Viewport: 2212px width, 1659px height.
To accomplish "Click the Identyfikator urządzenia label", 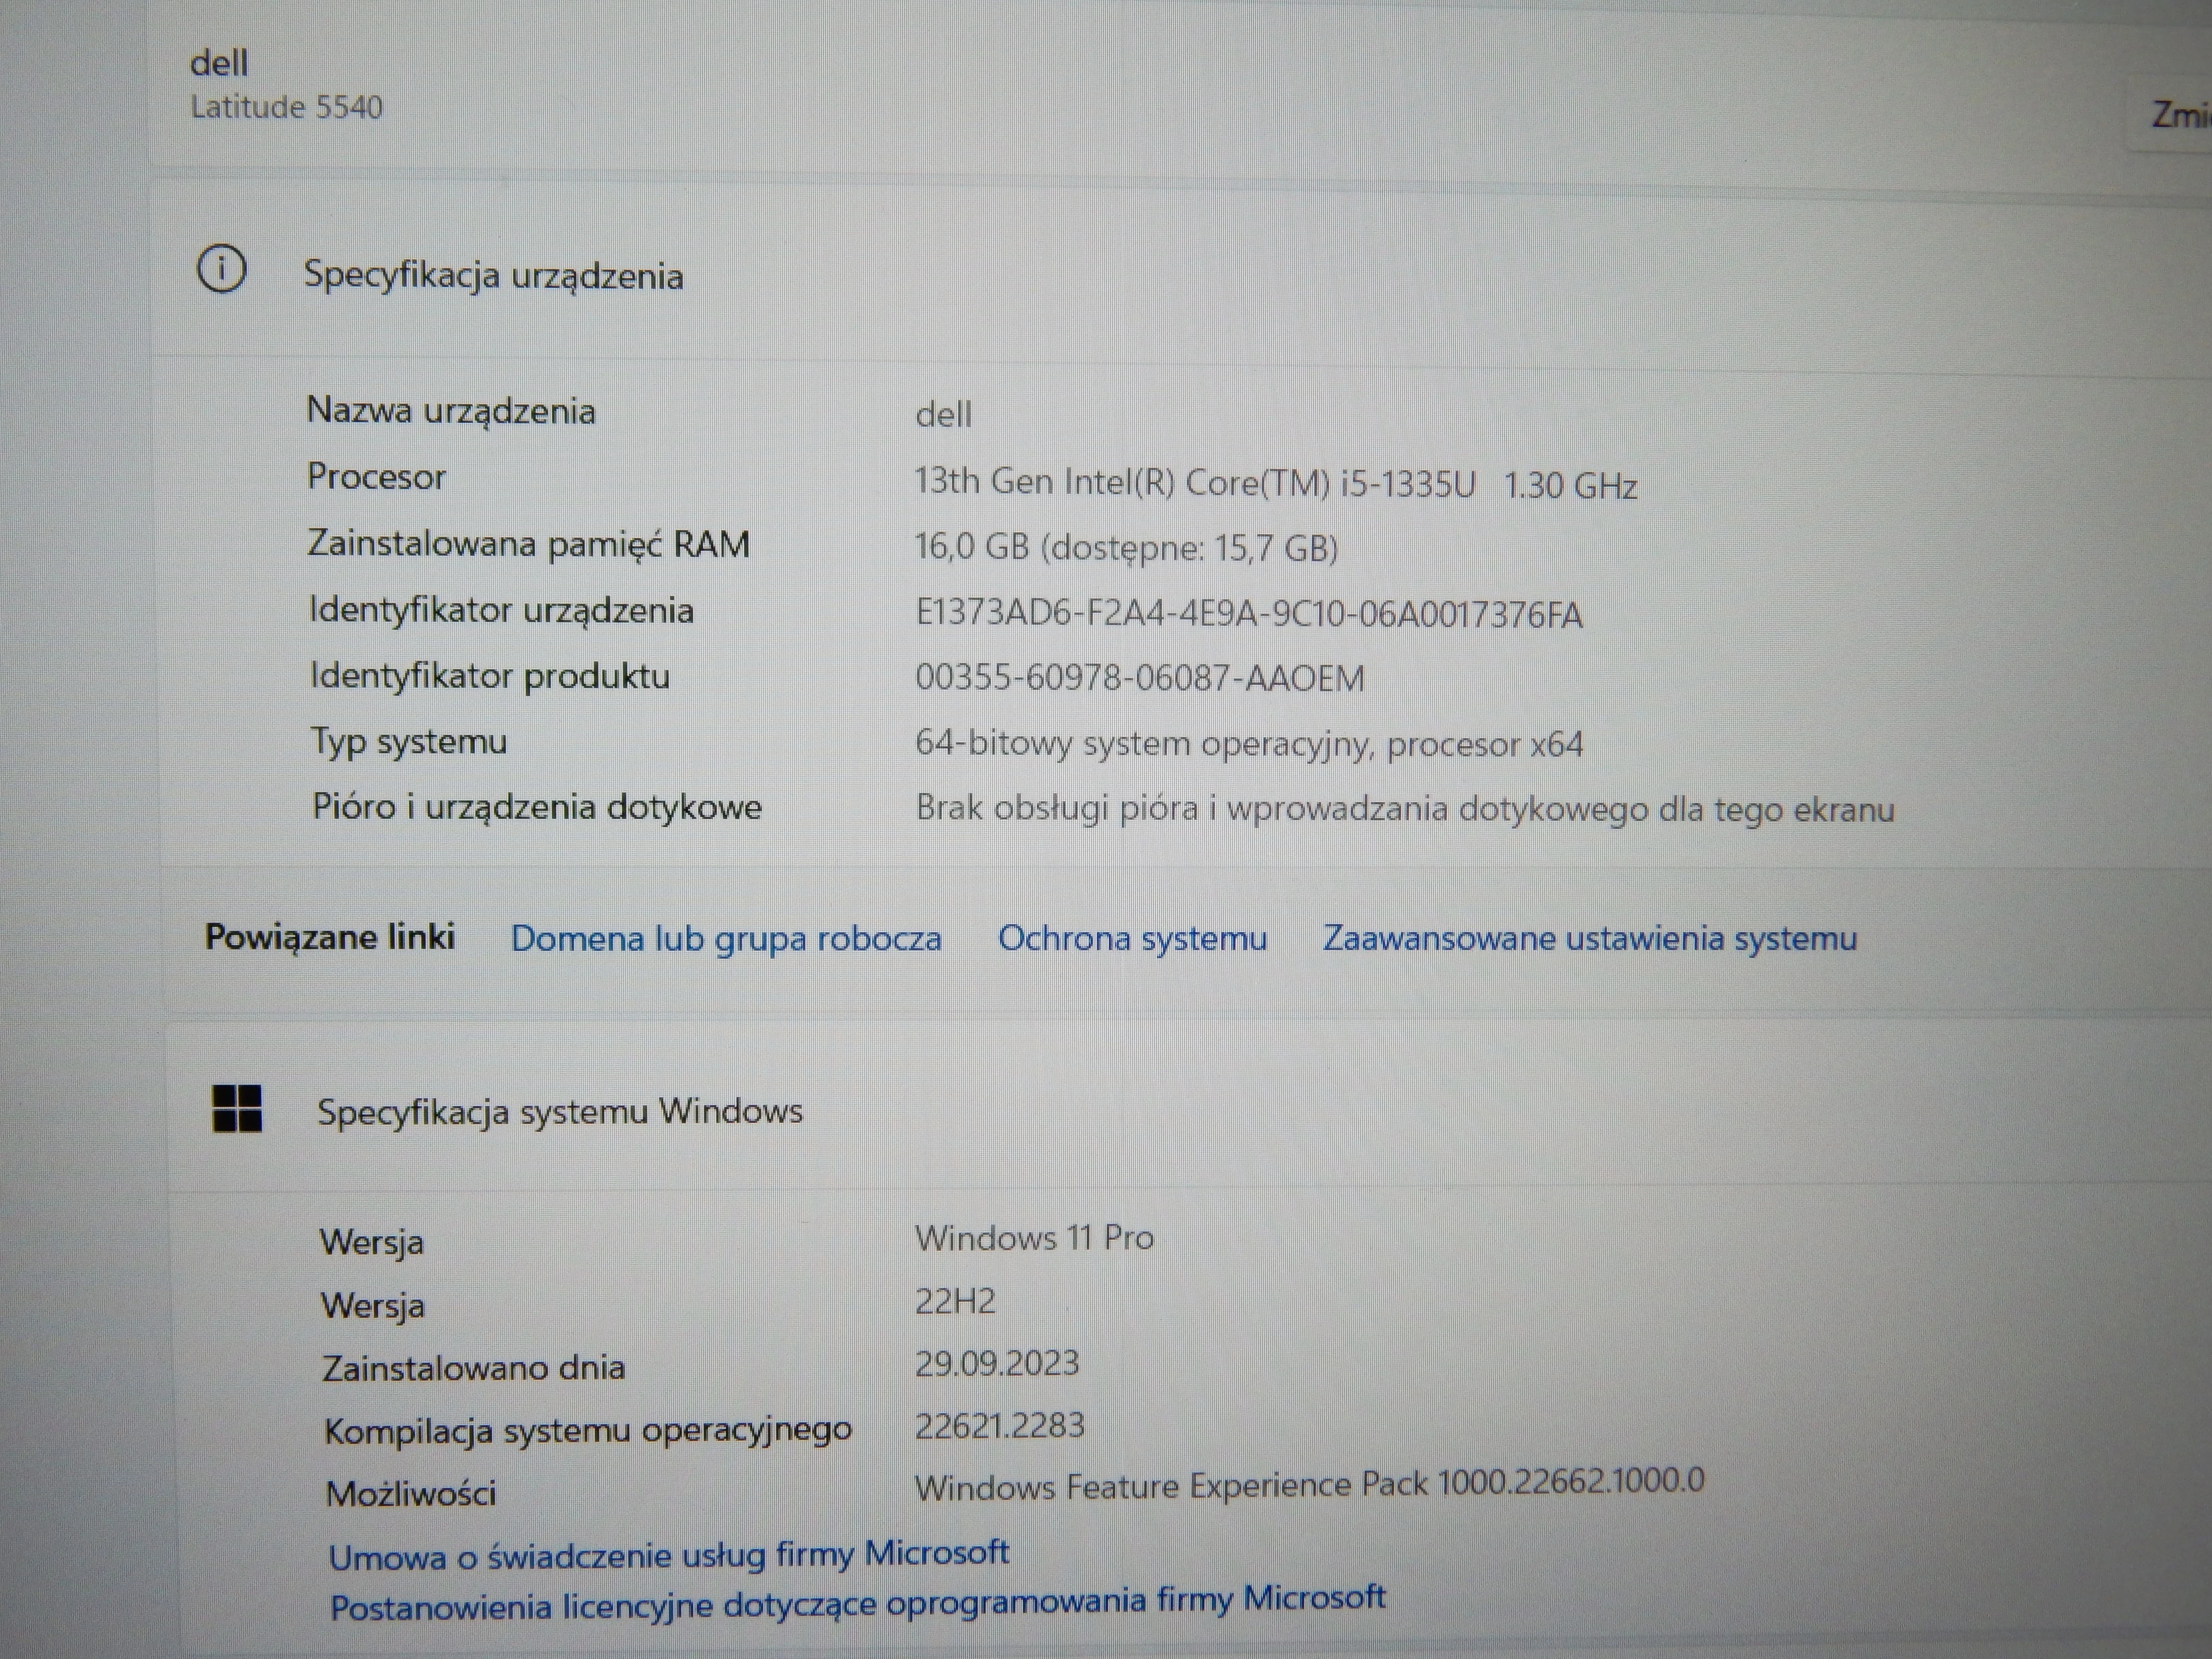I will tap(501, 610).
